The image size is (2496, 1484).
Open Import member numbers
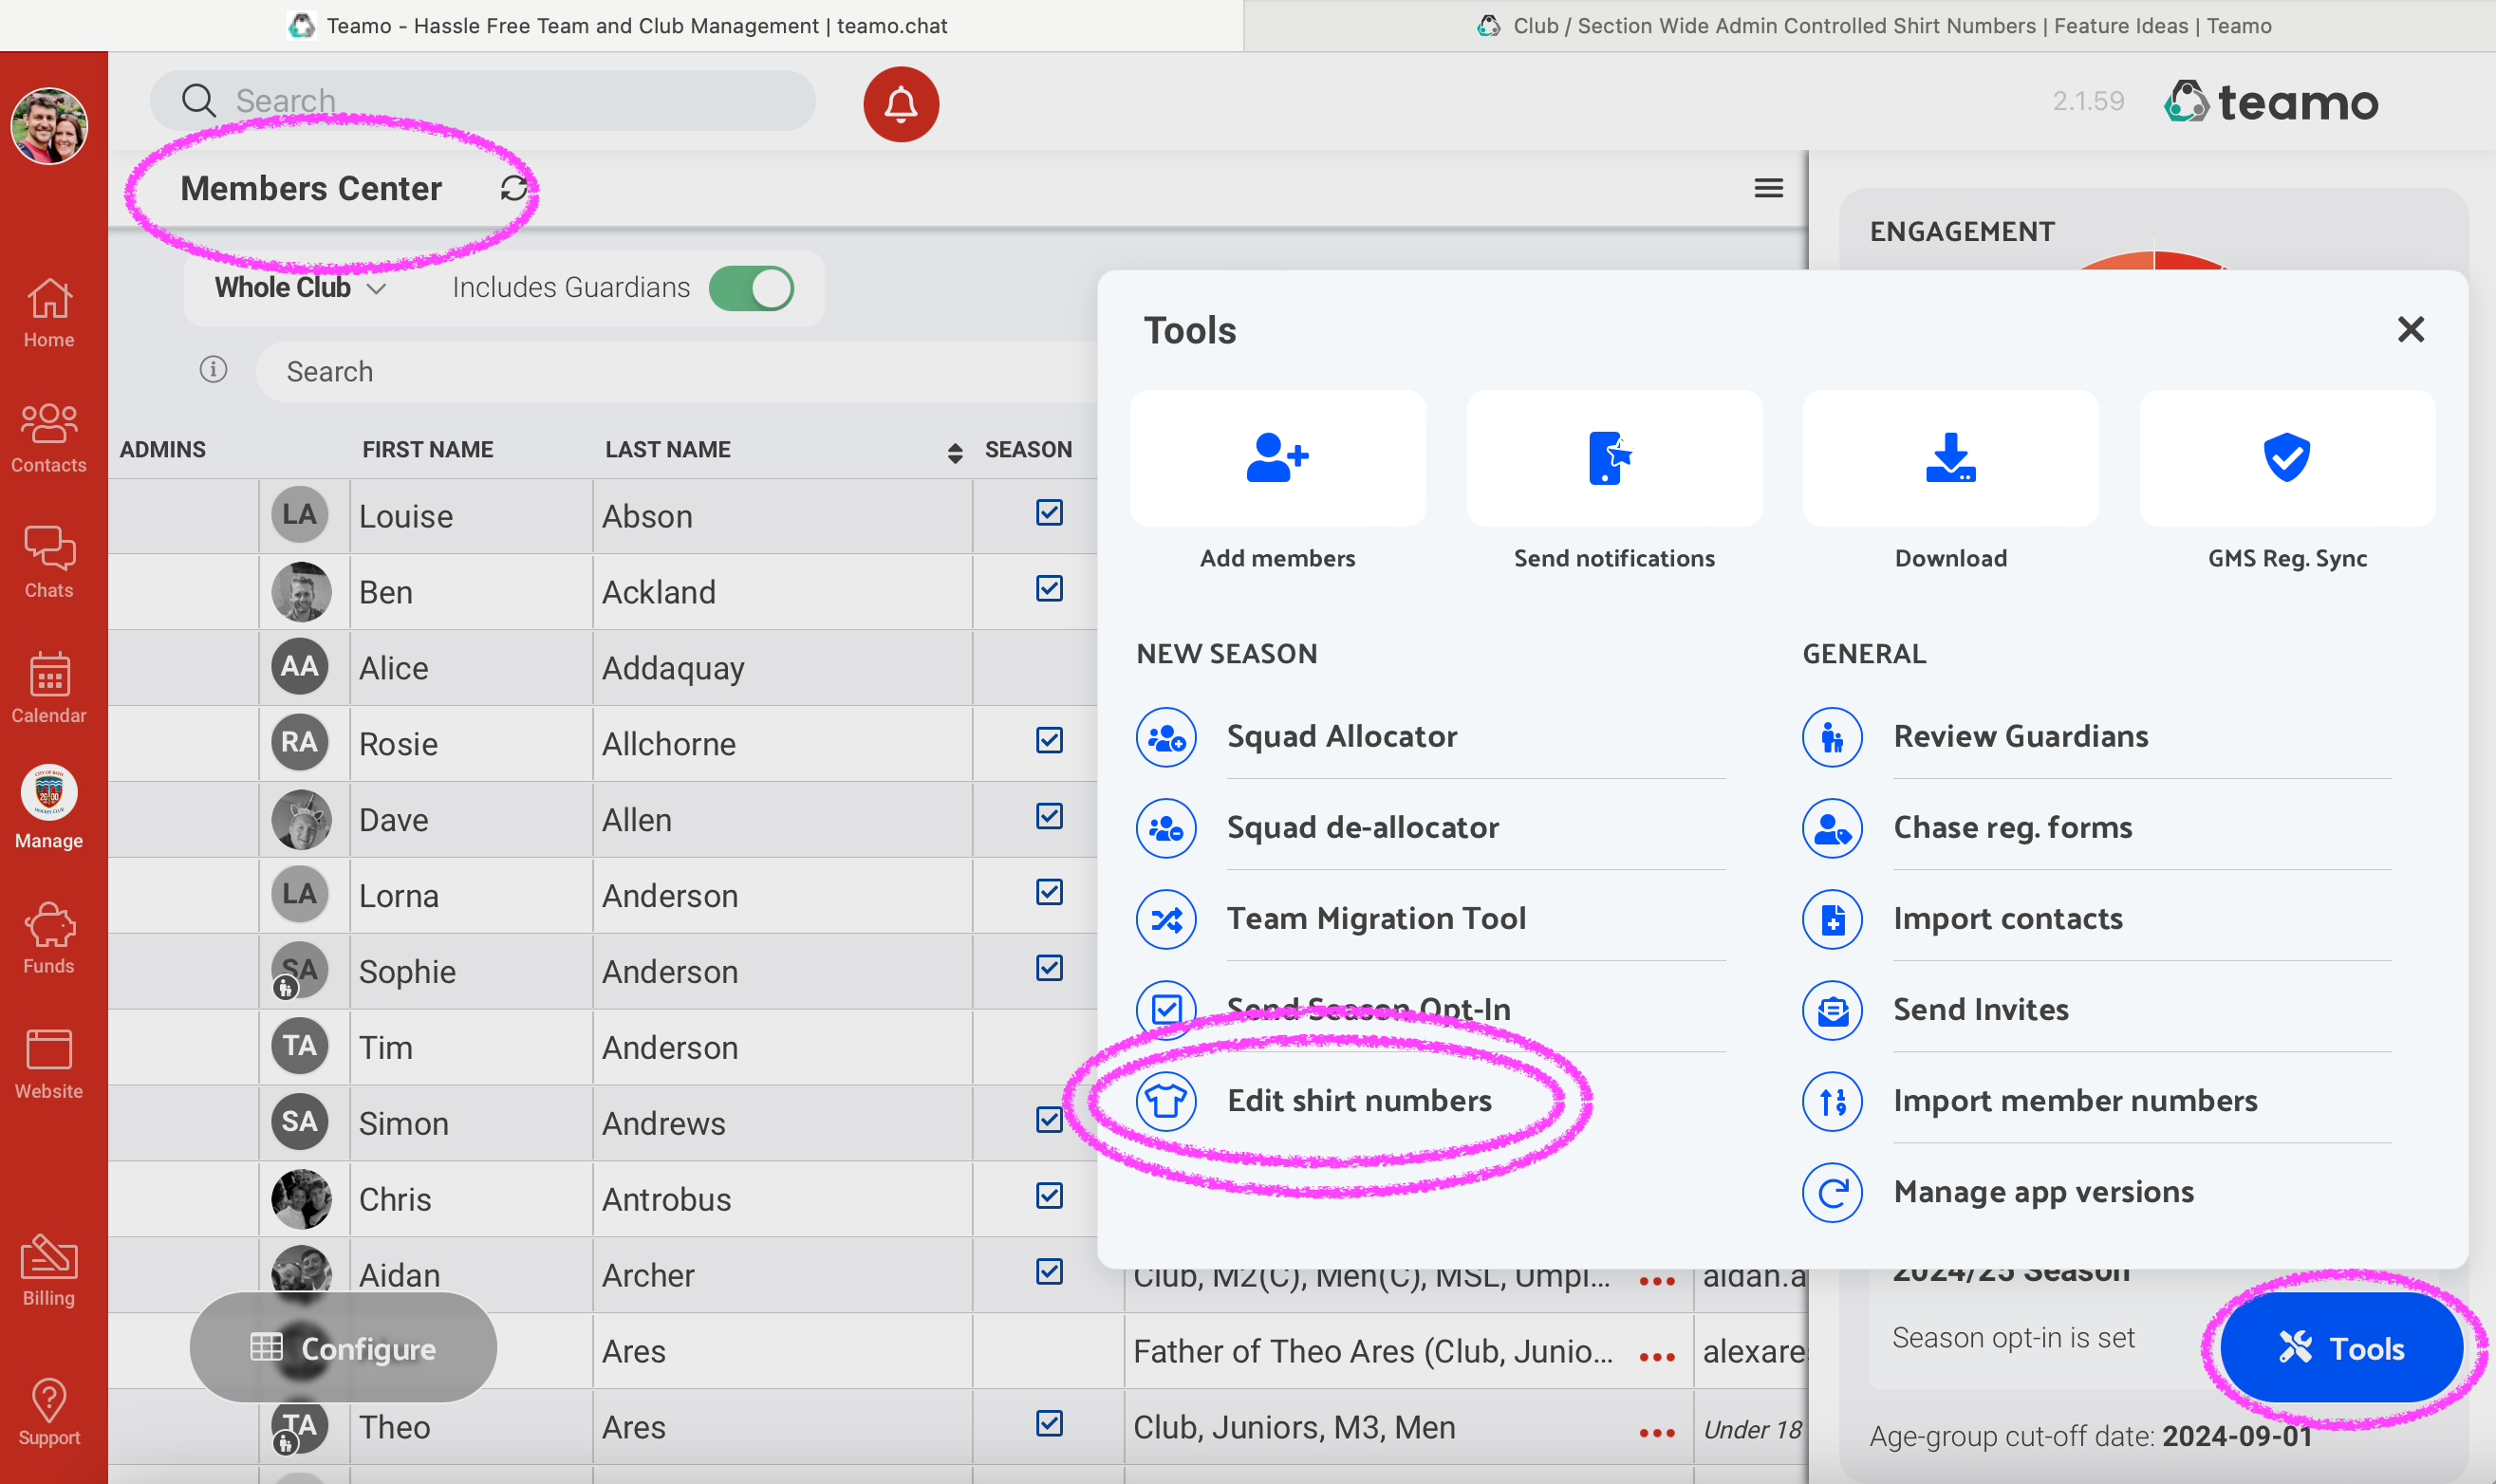[2075, 1101]
